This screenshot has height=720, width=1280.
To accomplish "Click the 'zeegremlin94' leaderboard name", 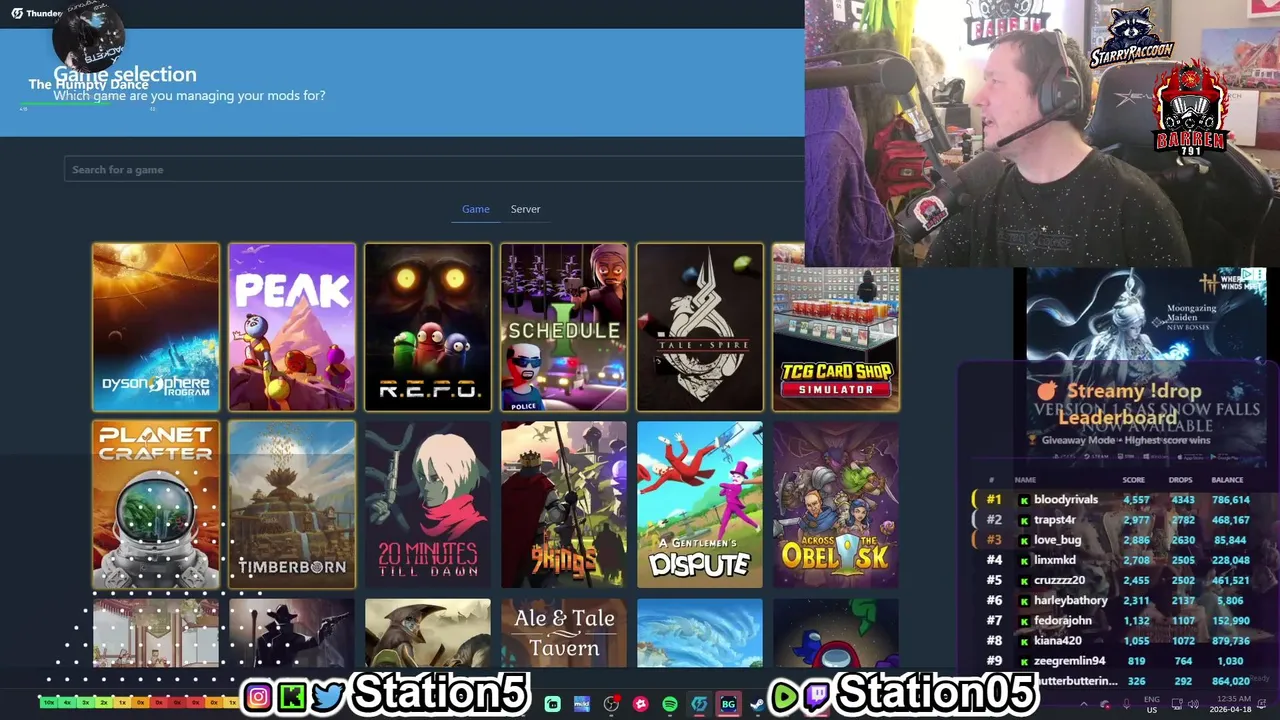I will (1069, 660).
